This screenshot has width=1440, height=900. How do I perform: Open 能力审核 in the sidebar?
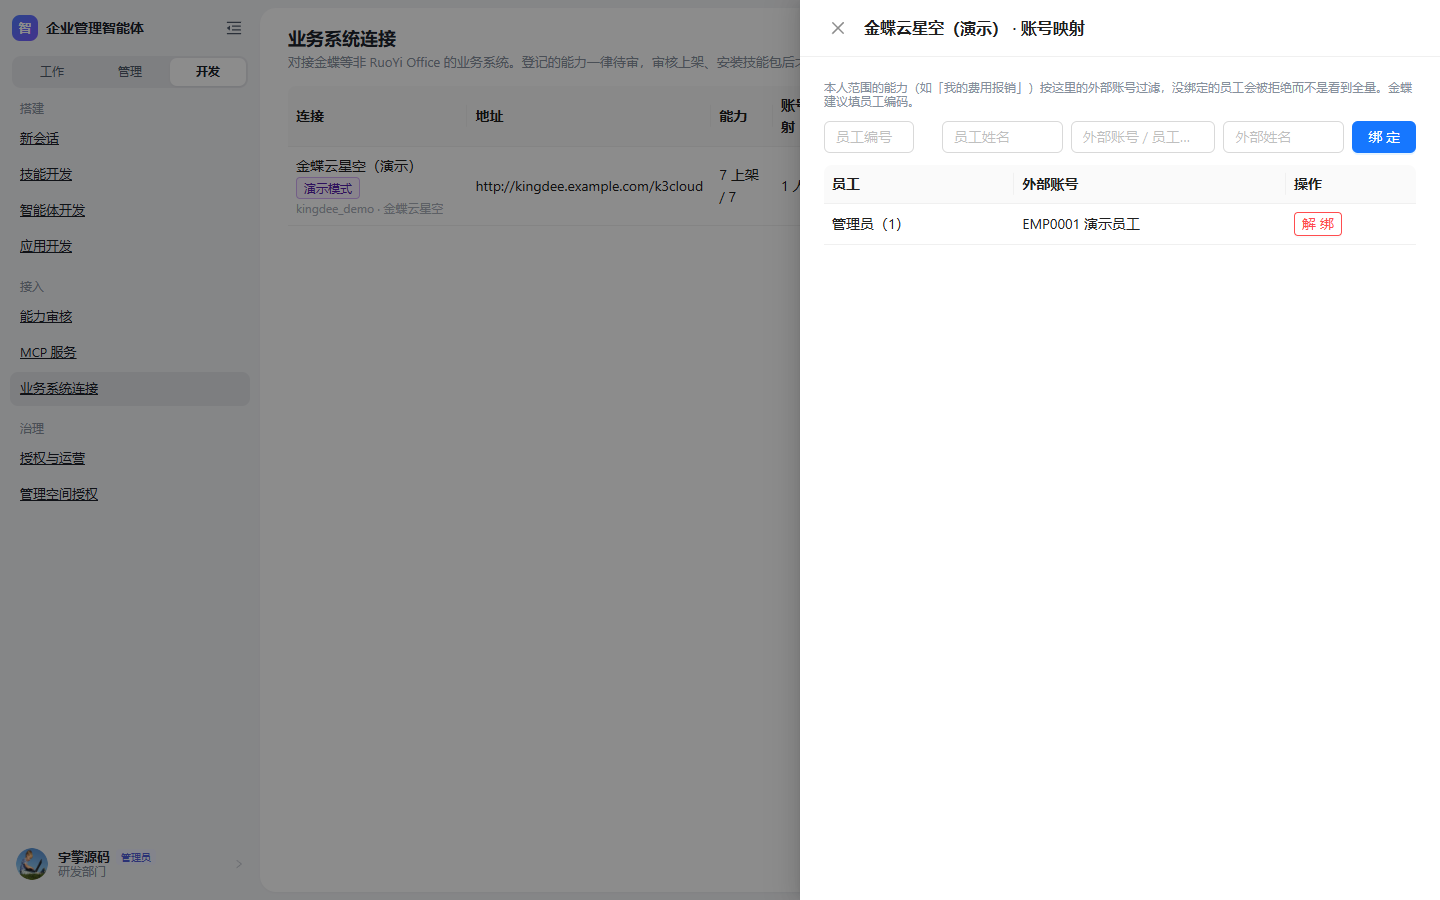[x=46, y=317]
